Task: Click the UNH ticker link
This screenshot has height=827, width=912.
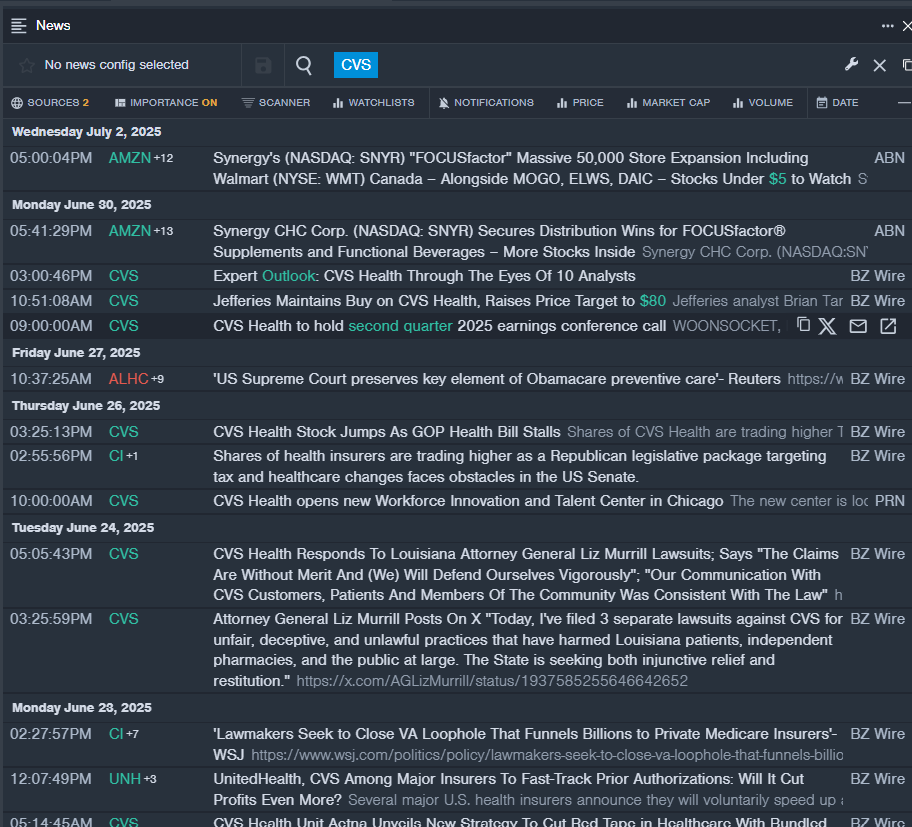Action: tap(125, 779)
